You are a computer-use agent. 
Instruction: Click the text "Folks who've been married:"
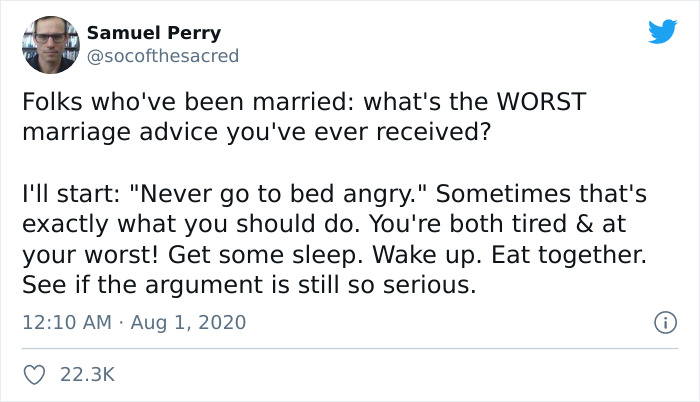[188, 101]
